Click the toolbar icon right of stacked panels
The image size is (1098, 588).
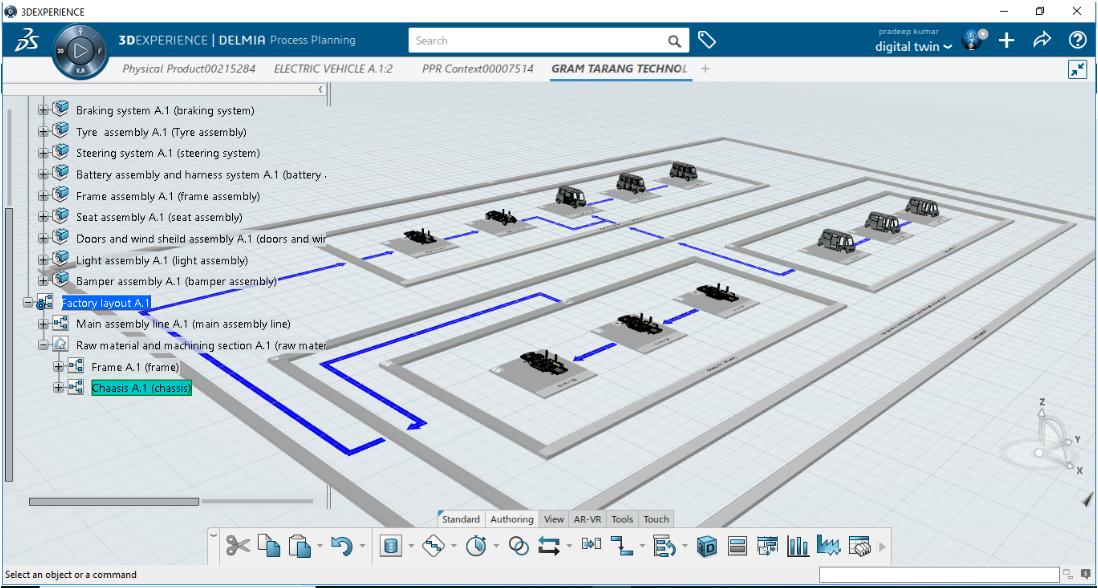coord(767,545)
